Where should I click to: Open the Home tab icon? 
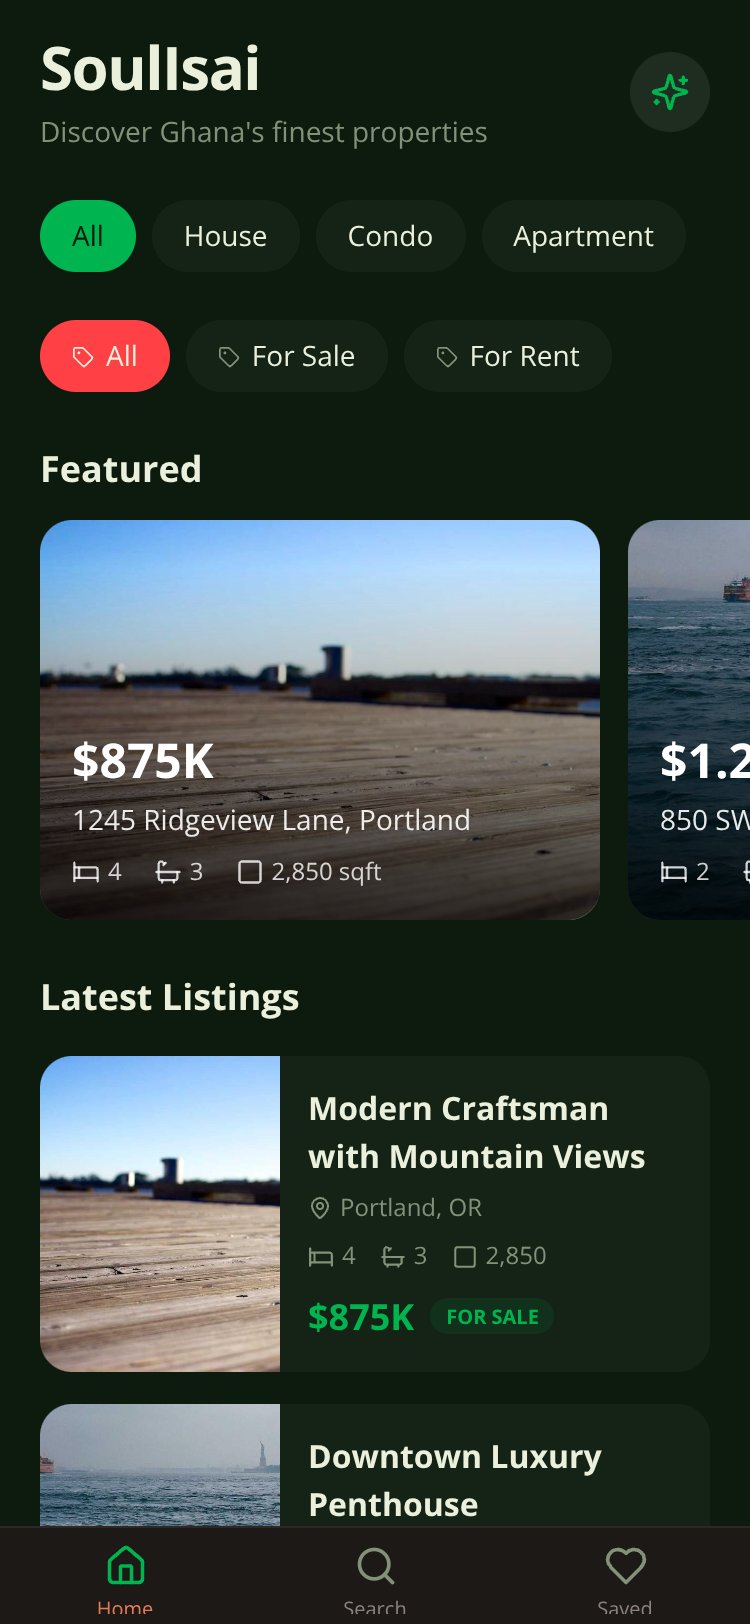tap(126, 1565)
